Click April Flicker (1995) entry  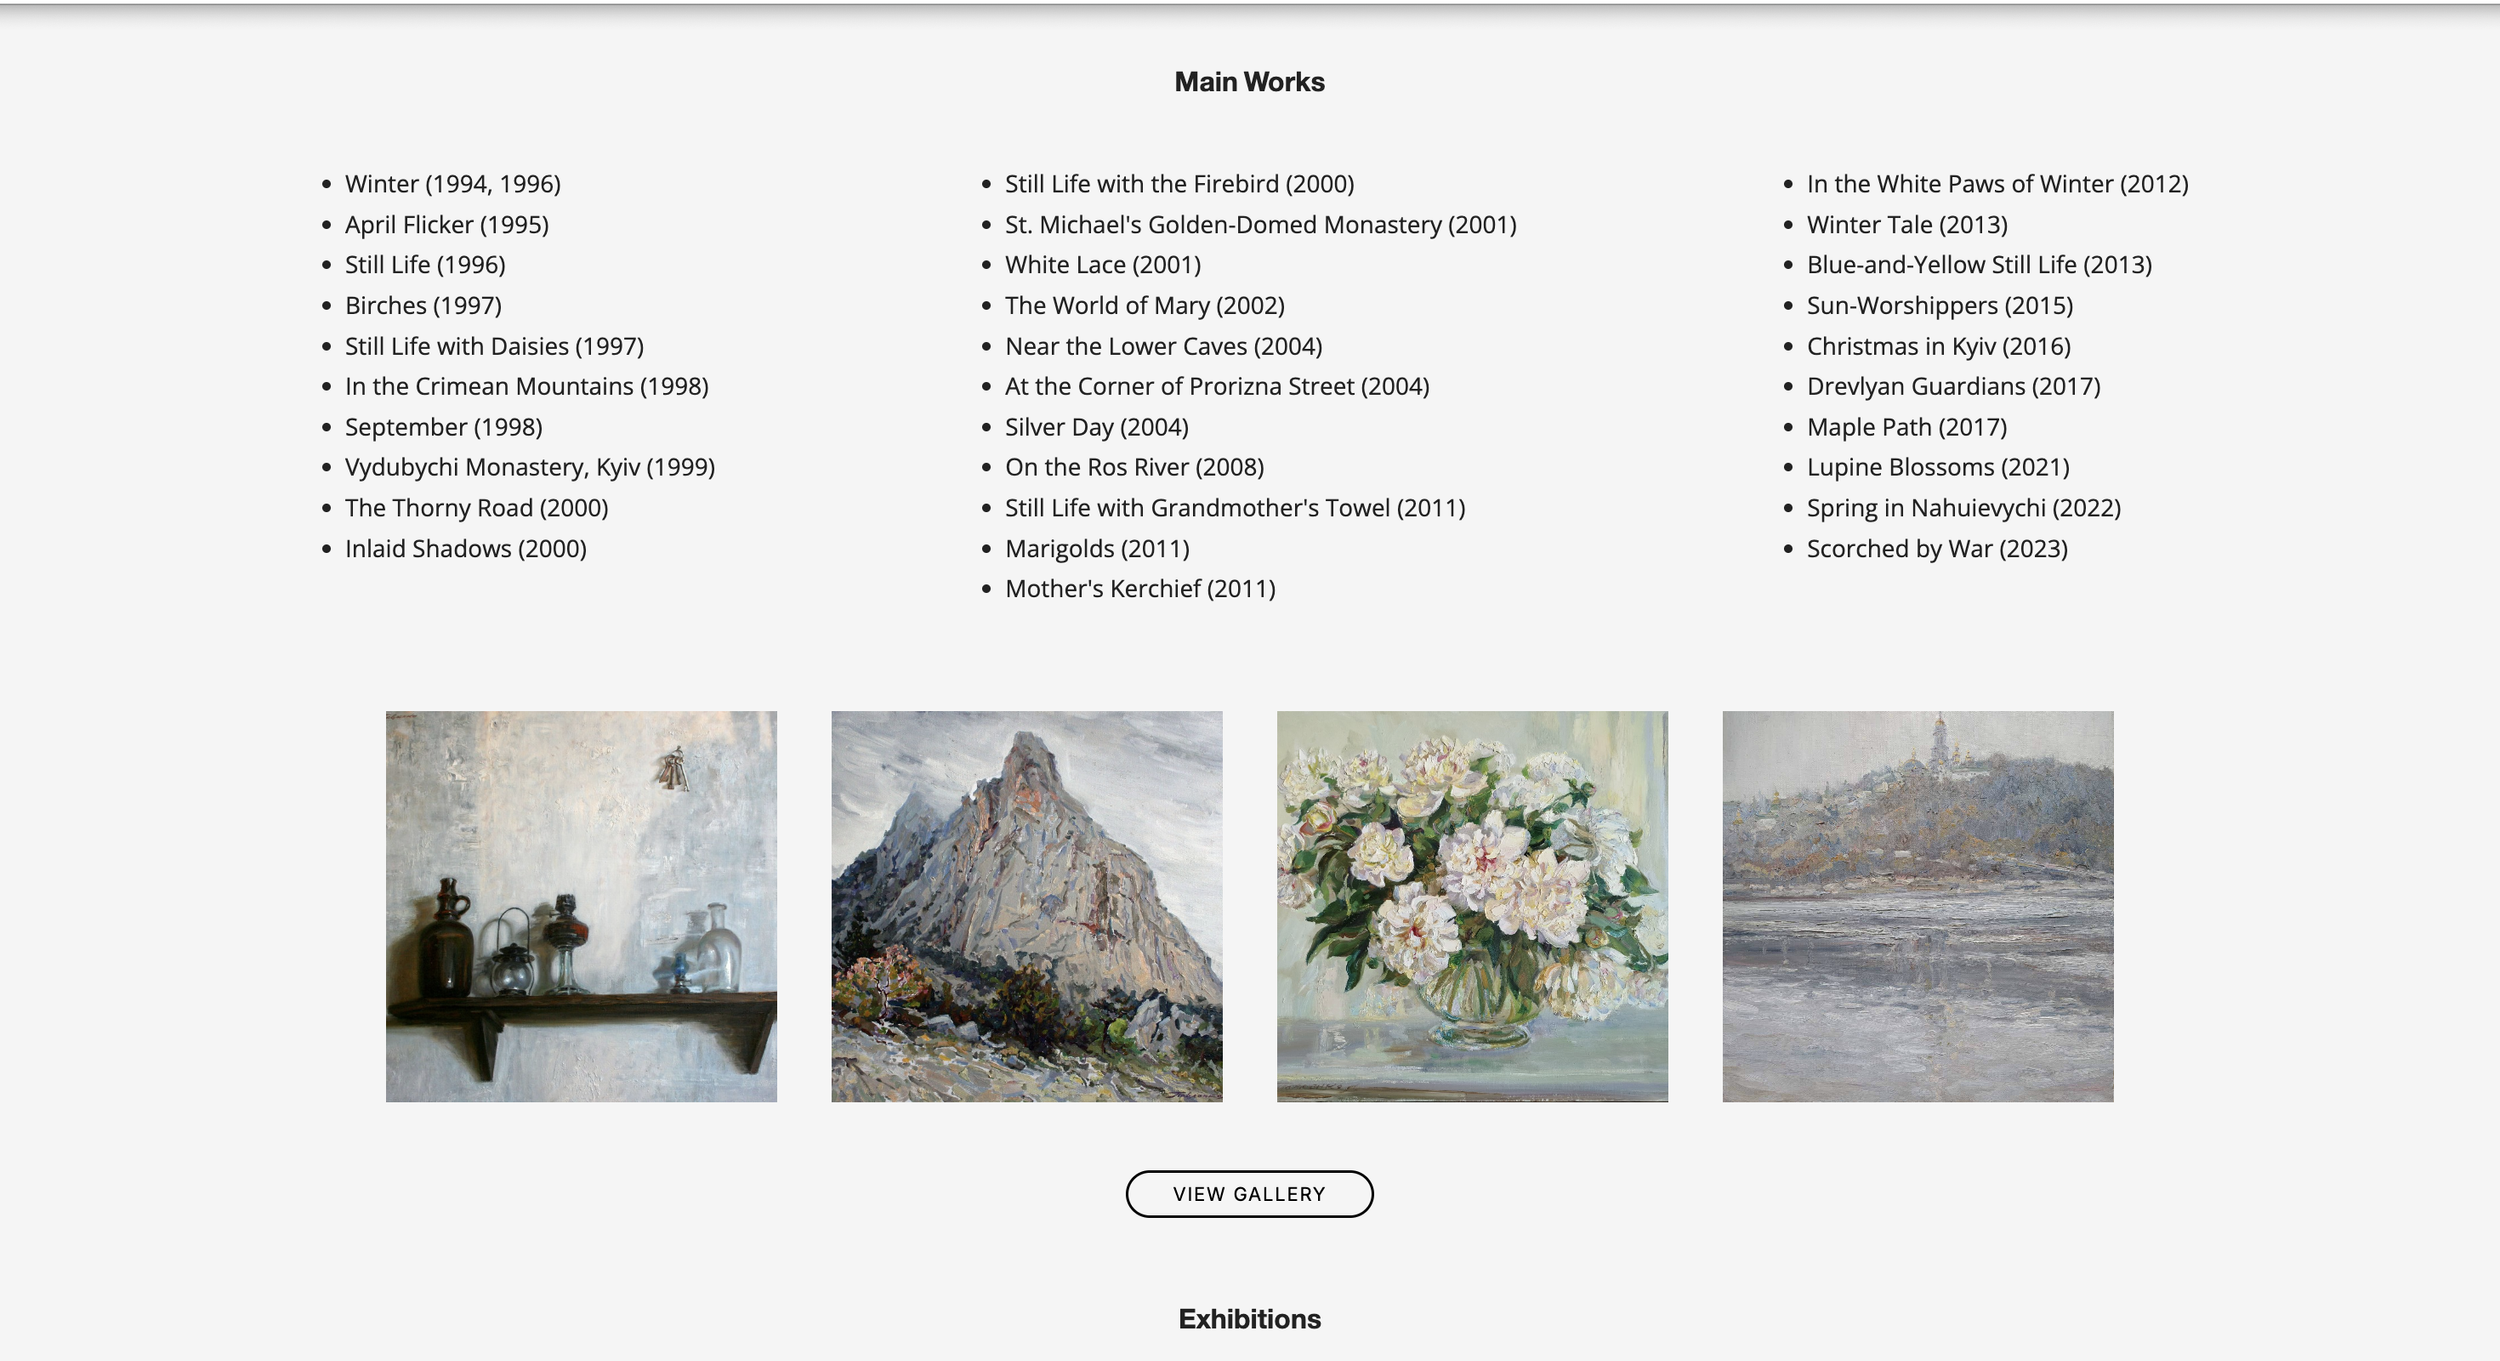point(446,225)
